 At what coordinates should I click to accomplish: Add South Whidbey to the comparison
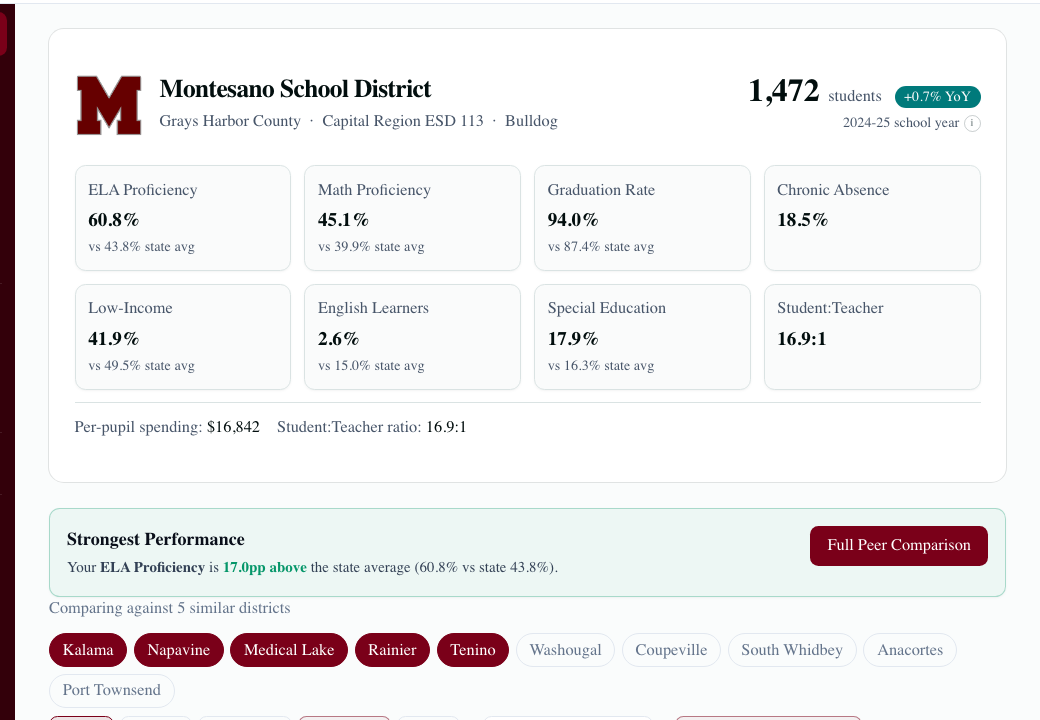pyautogui.click(x=792, y=650)
